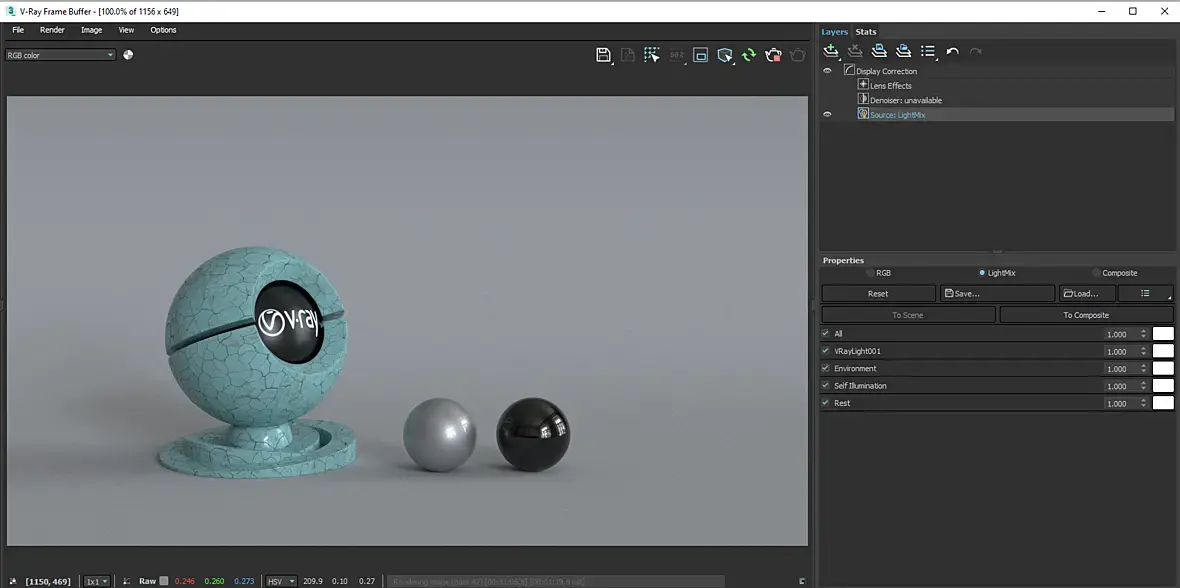The height and width of the screenshot is (588, 1180).
Task: Click the pixel info icon in status bar
Action: pyautogui.click(x=15, y=581)
